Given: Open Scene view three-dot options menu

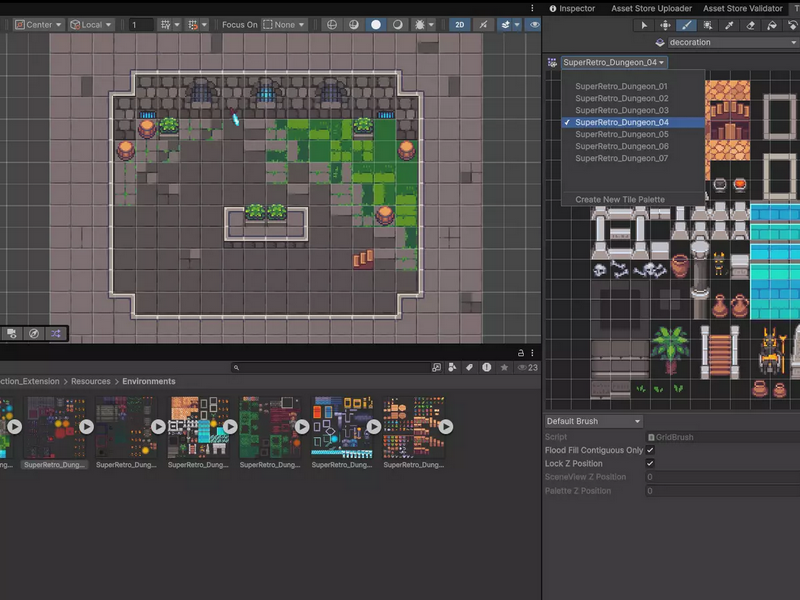Looking at the screenshot, I should point(532,8).
